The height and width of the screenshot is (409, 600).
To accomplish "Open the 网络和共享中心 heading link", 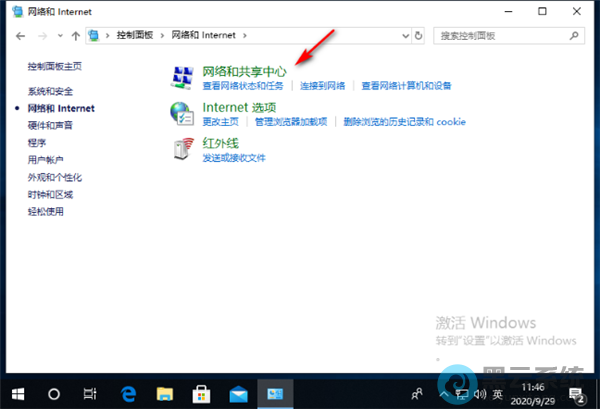I will (244, 72).
